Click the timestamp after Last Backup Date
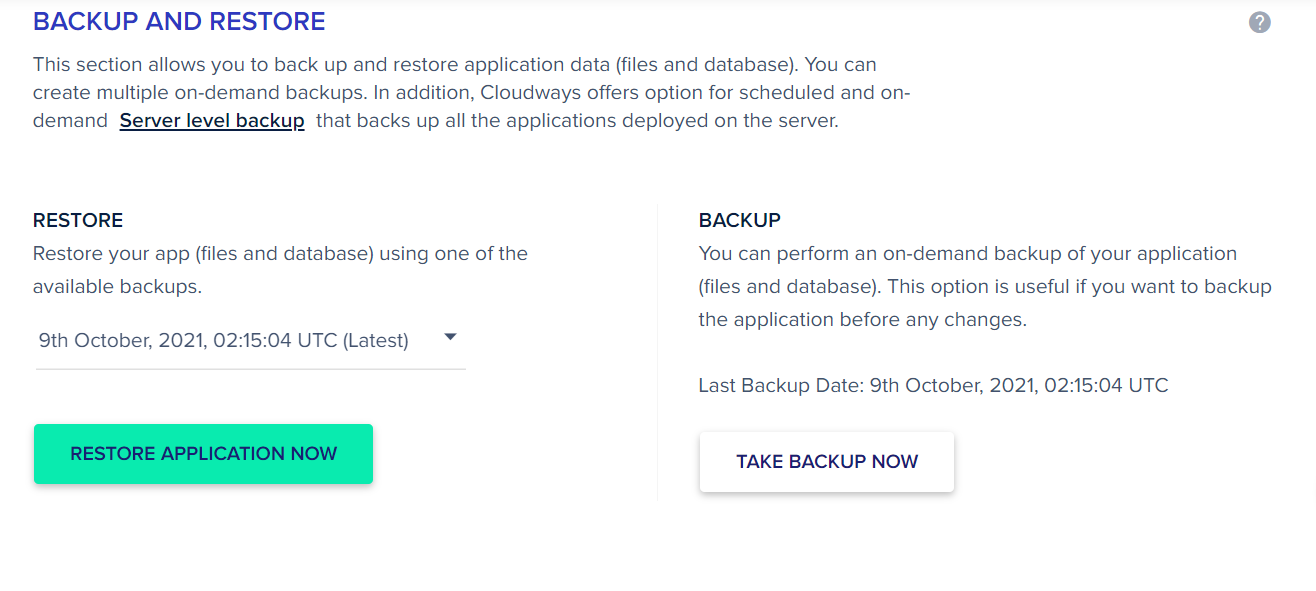 [x=1019, y=385]
